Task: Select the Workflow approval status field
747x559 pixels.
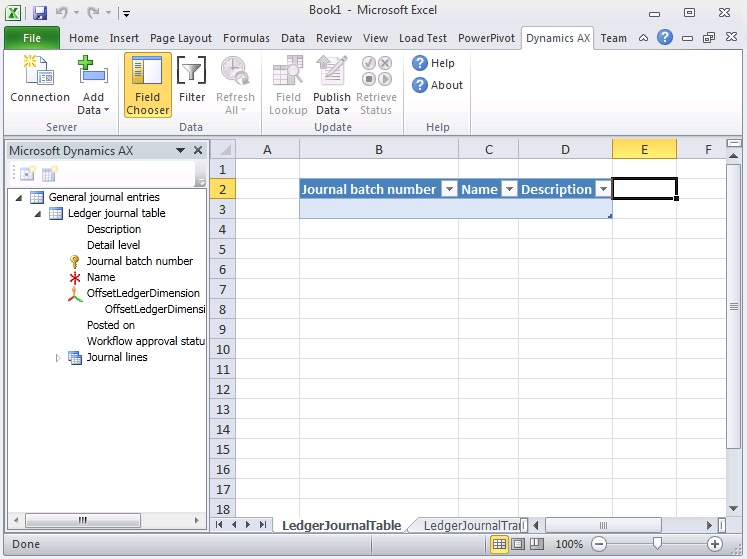Action: pos(146,341)
